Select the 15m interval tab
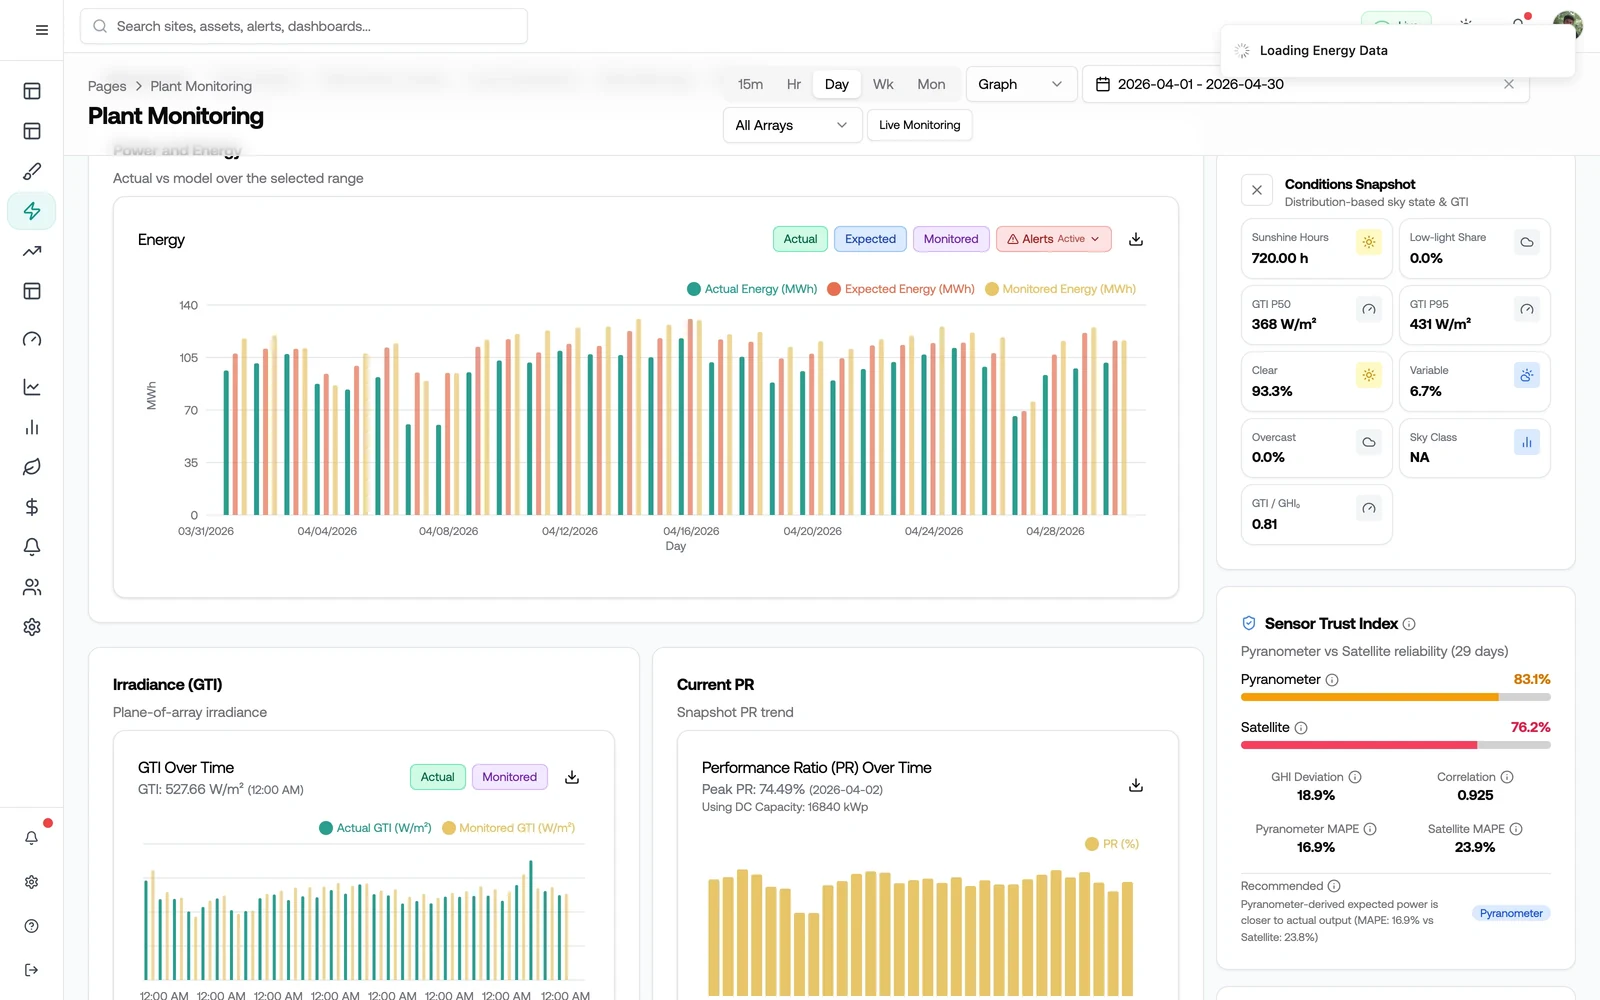This screenshot has width=1600, height=1000. pyautogui.click(x=750, y=84)
